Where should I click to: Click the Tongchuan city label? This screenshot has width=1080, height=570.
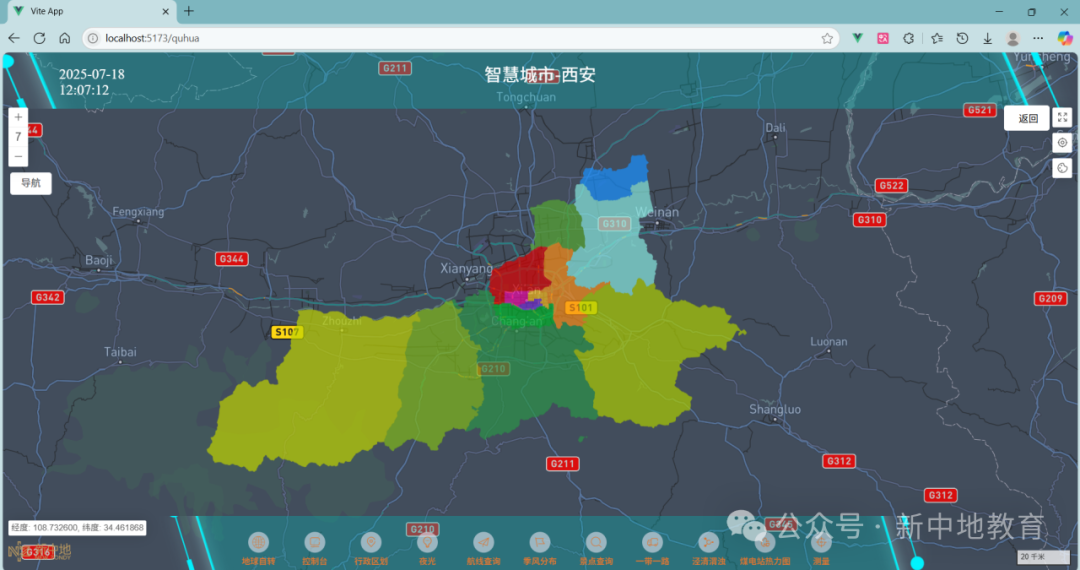526,97
